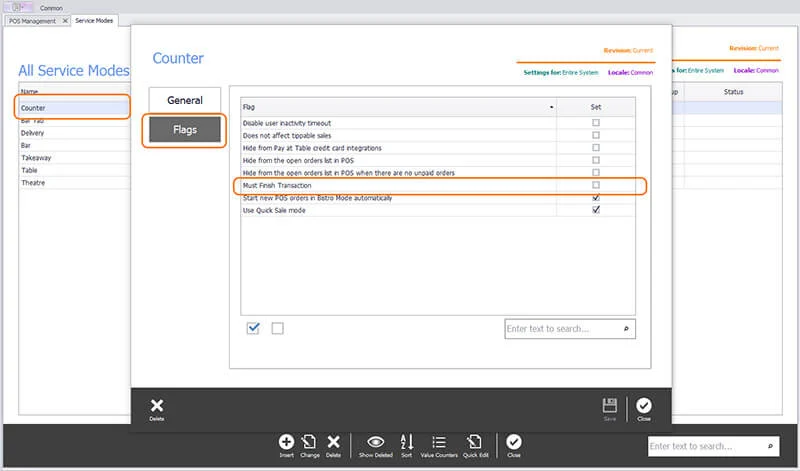Toggle Hide from the open orders list in POS checkbox
Viewport: 800px width, 471px height.
click(x=596, y=160)
